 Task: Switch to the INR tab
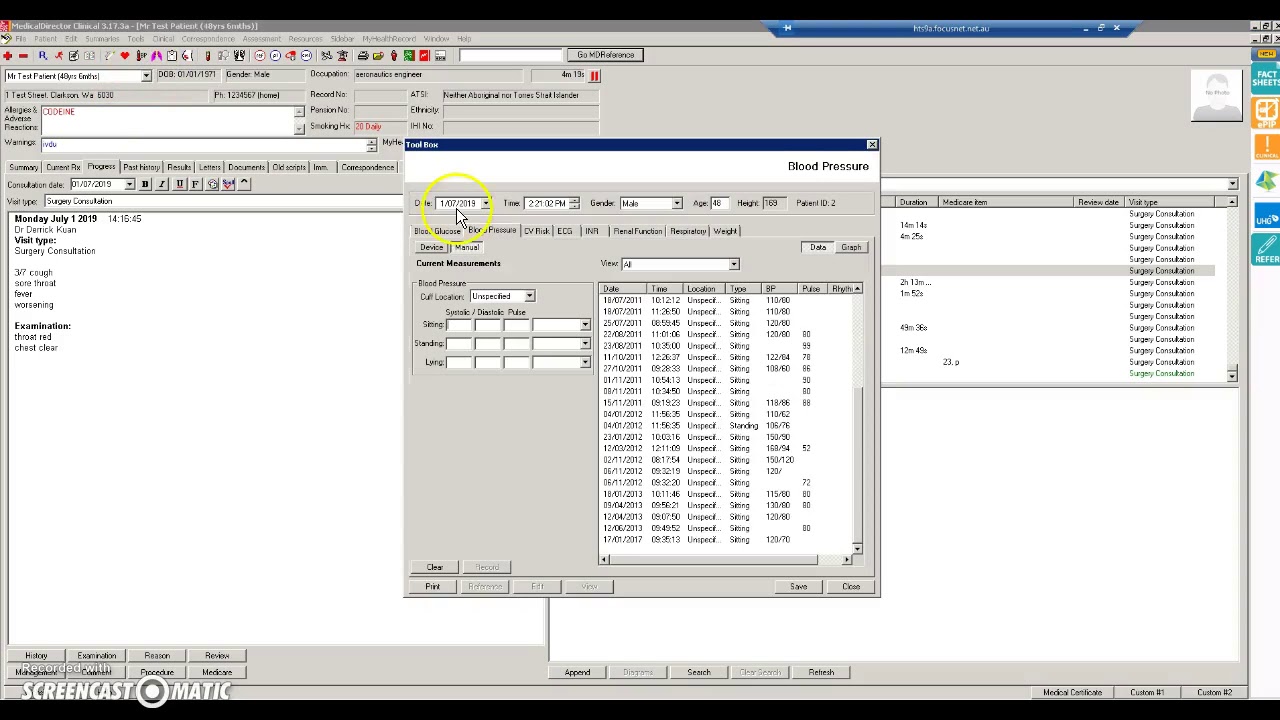click(591, 231)
